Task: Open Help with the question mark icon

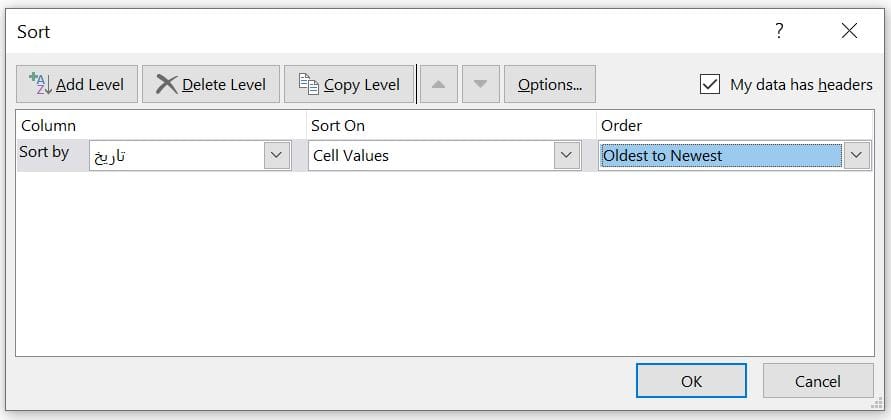Action: 780,30
